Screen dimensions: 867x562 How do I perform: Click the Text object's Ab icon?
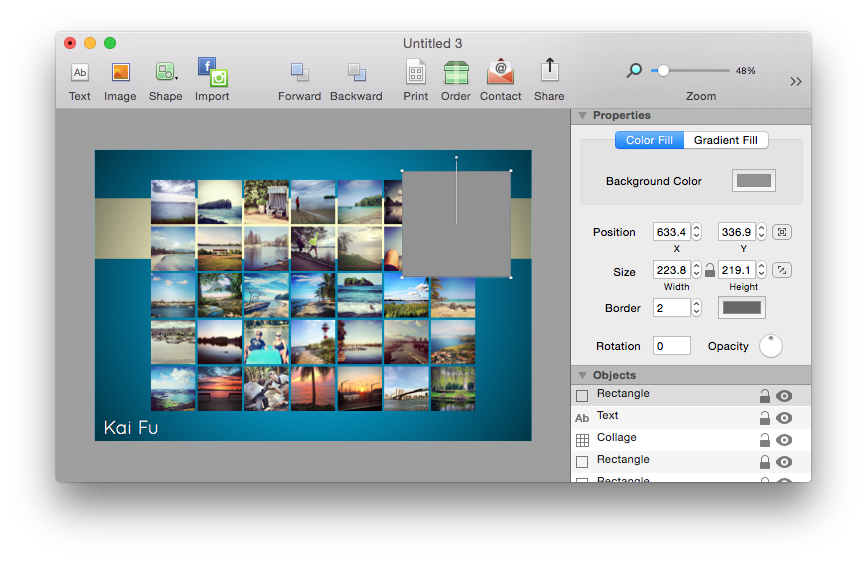point(582,418)
